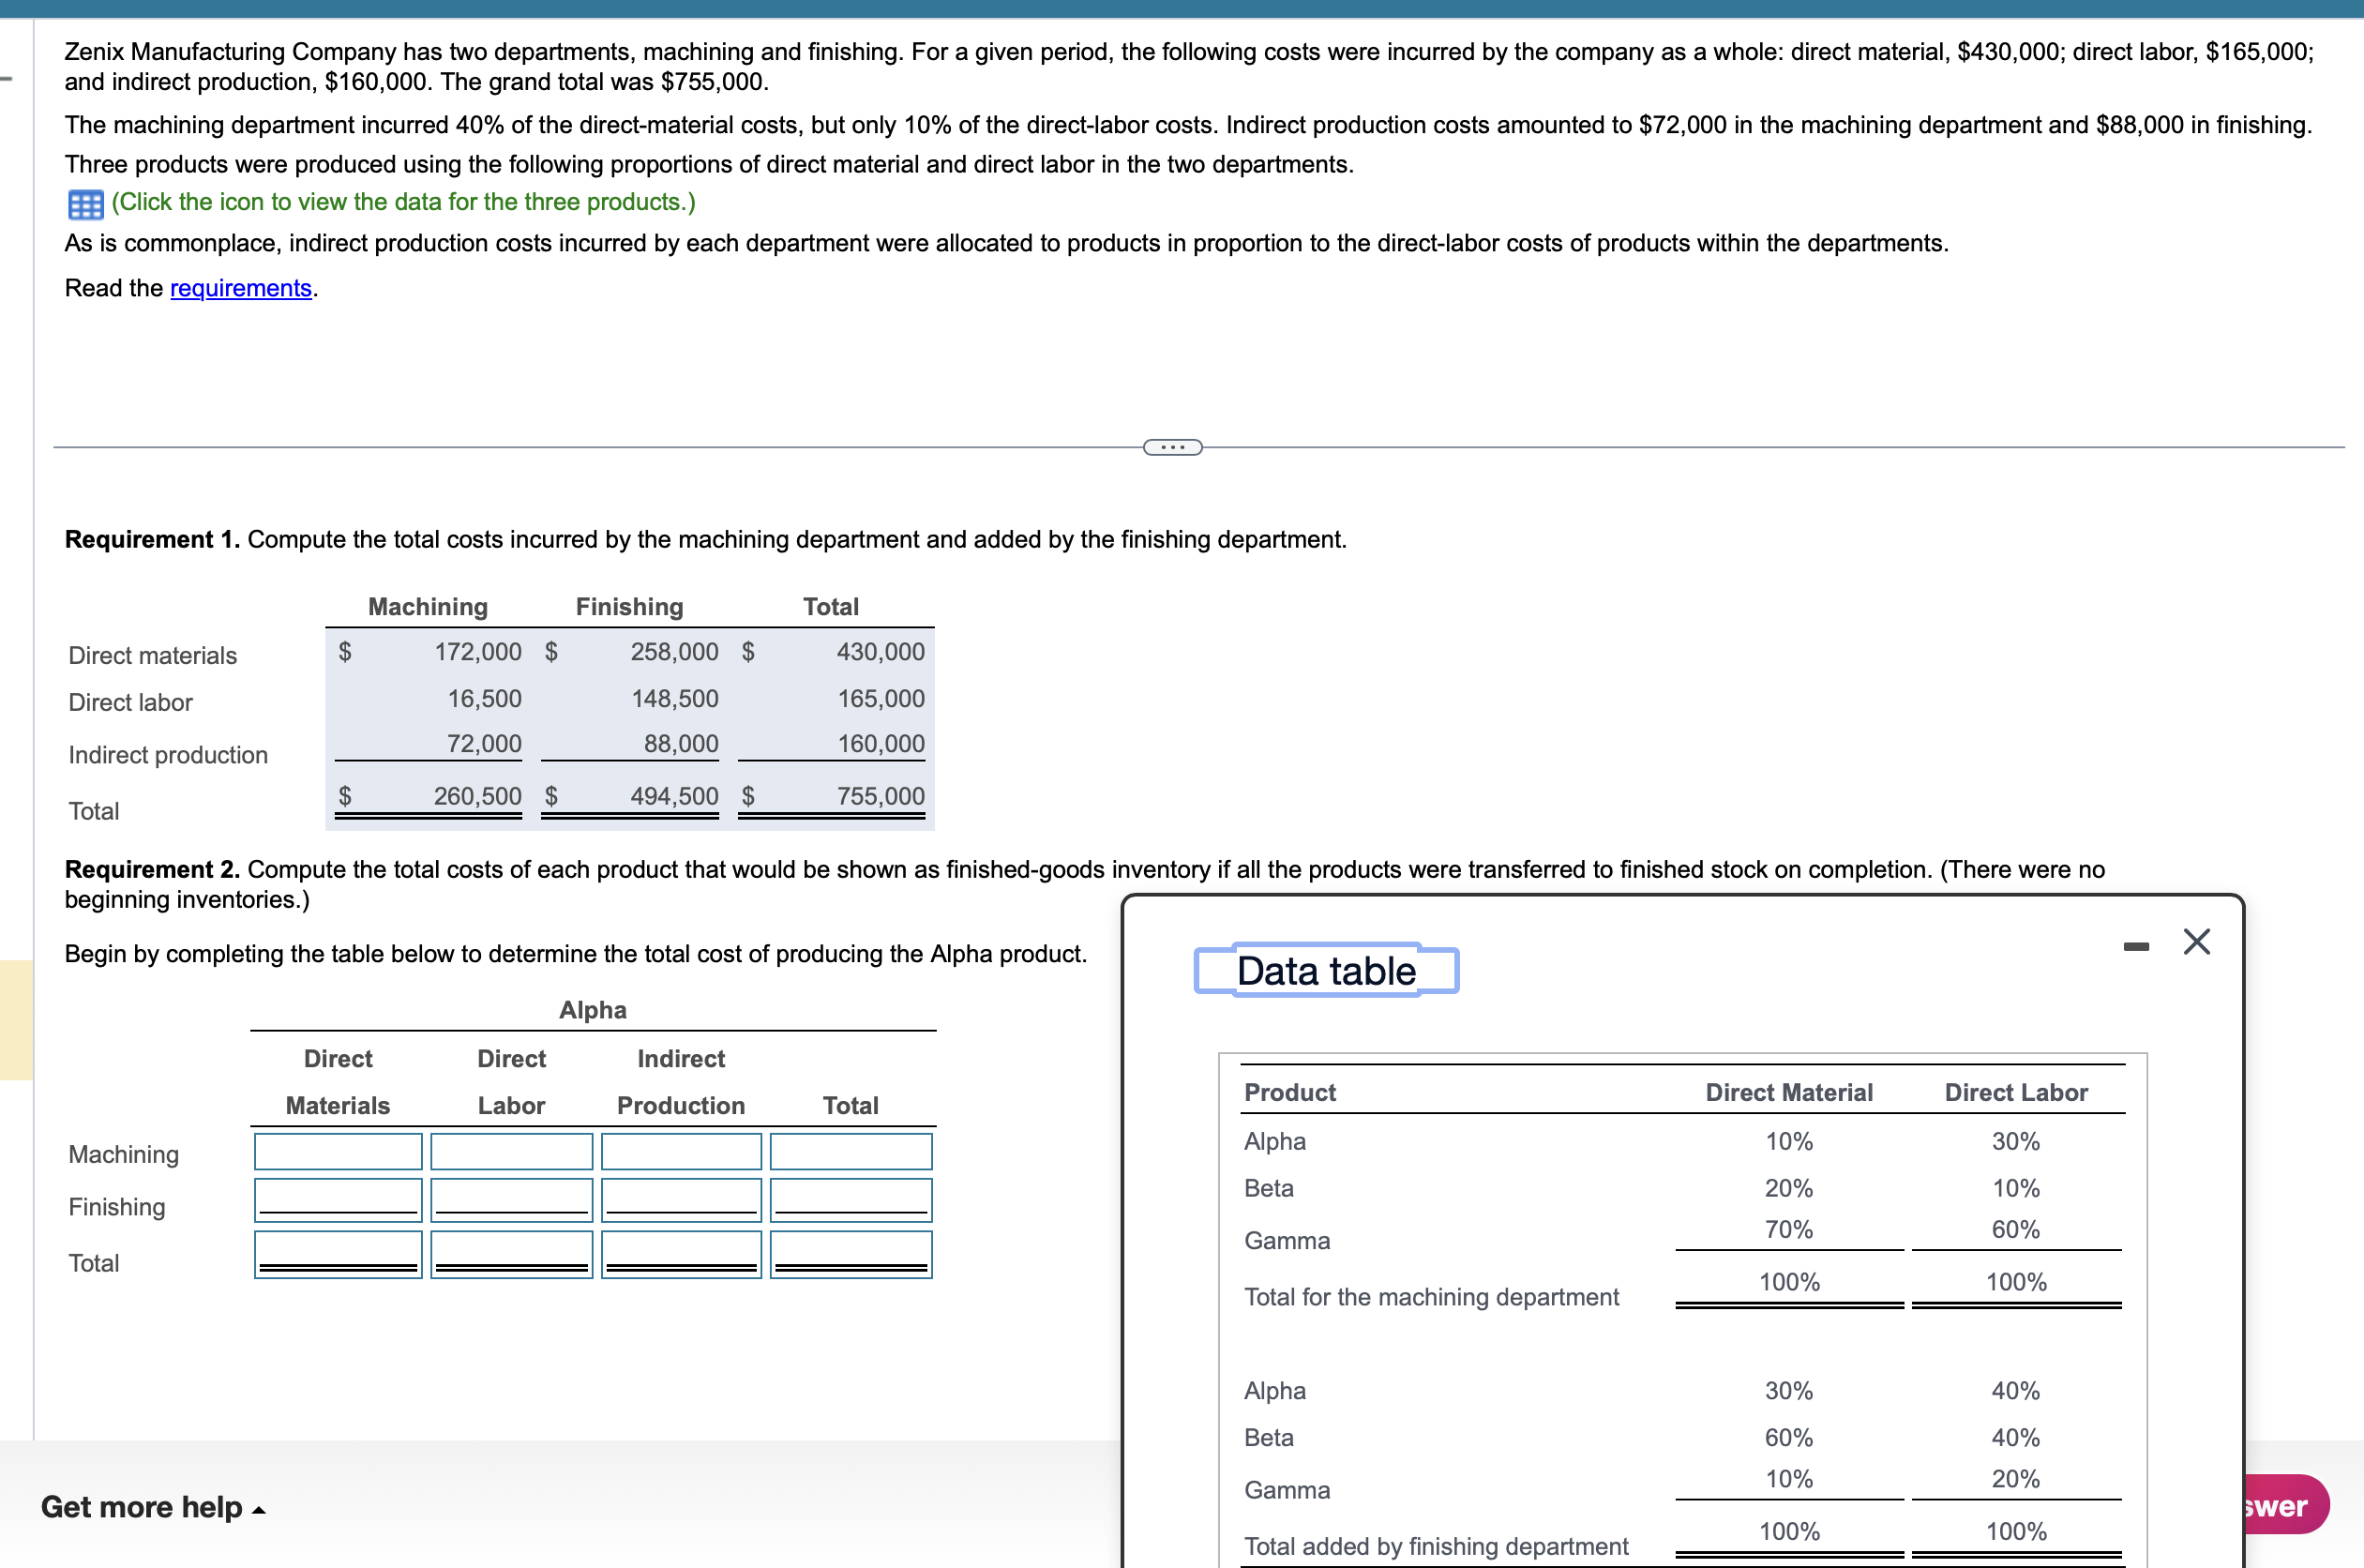2364x1568 pixels.
Task: Open the requirements link
Action: 240,288
